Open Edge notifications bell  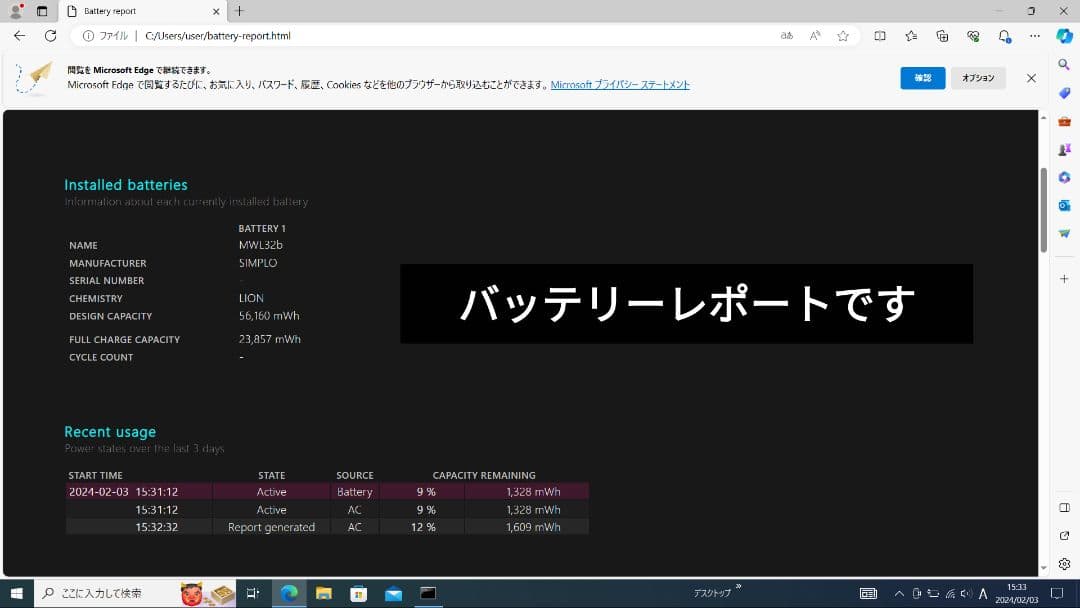tap(1003, 35)
